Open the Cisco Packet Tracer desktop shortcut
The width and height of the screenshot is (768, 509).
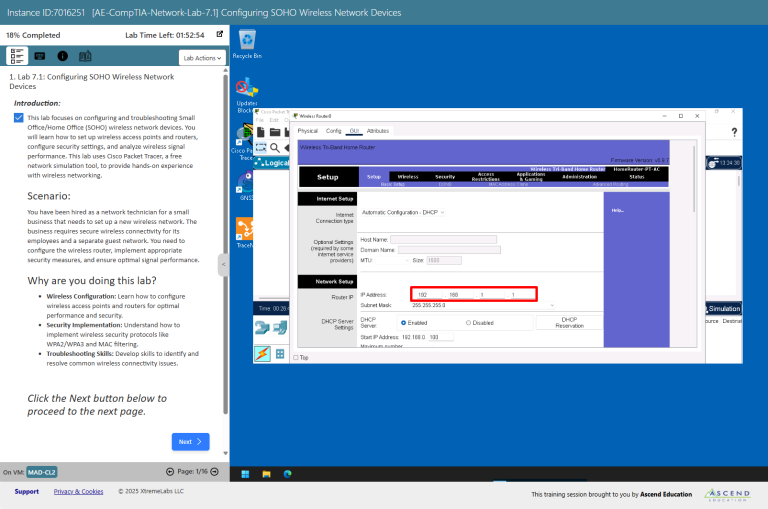tap(244, 142)
